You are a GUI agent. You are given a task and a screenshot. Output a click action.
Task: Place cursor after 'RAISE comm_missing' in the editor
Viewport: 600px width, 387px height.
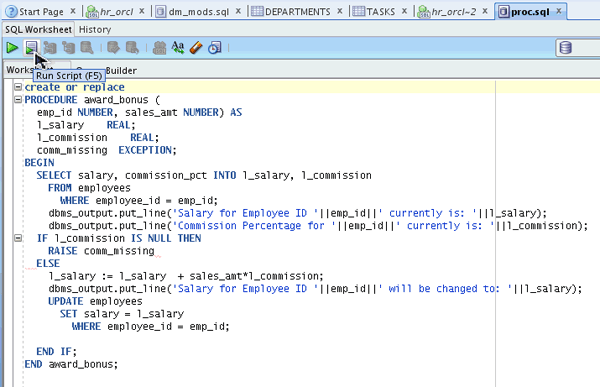[x=155, y=251]
